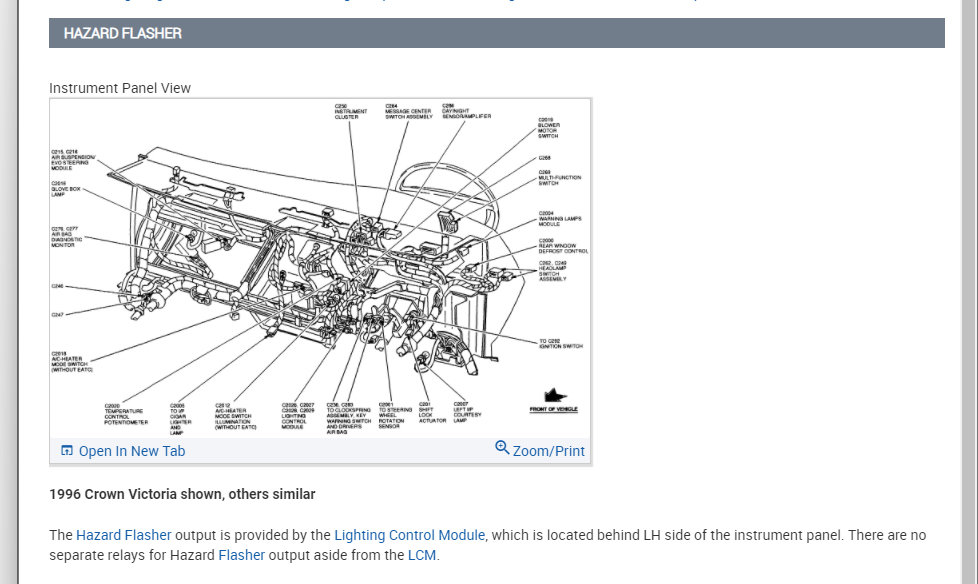Click the 'FRONT OF VEHICLE' caption text
The width and height of the screenshot is (978, 584).
pyautogui.click(x=554, y=409)
